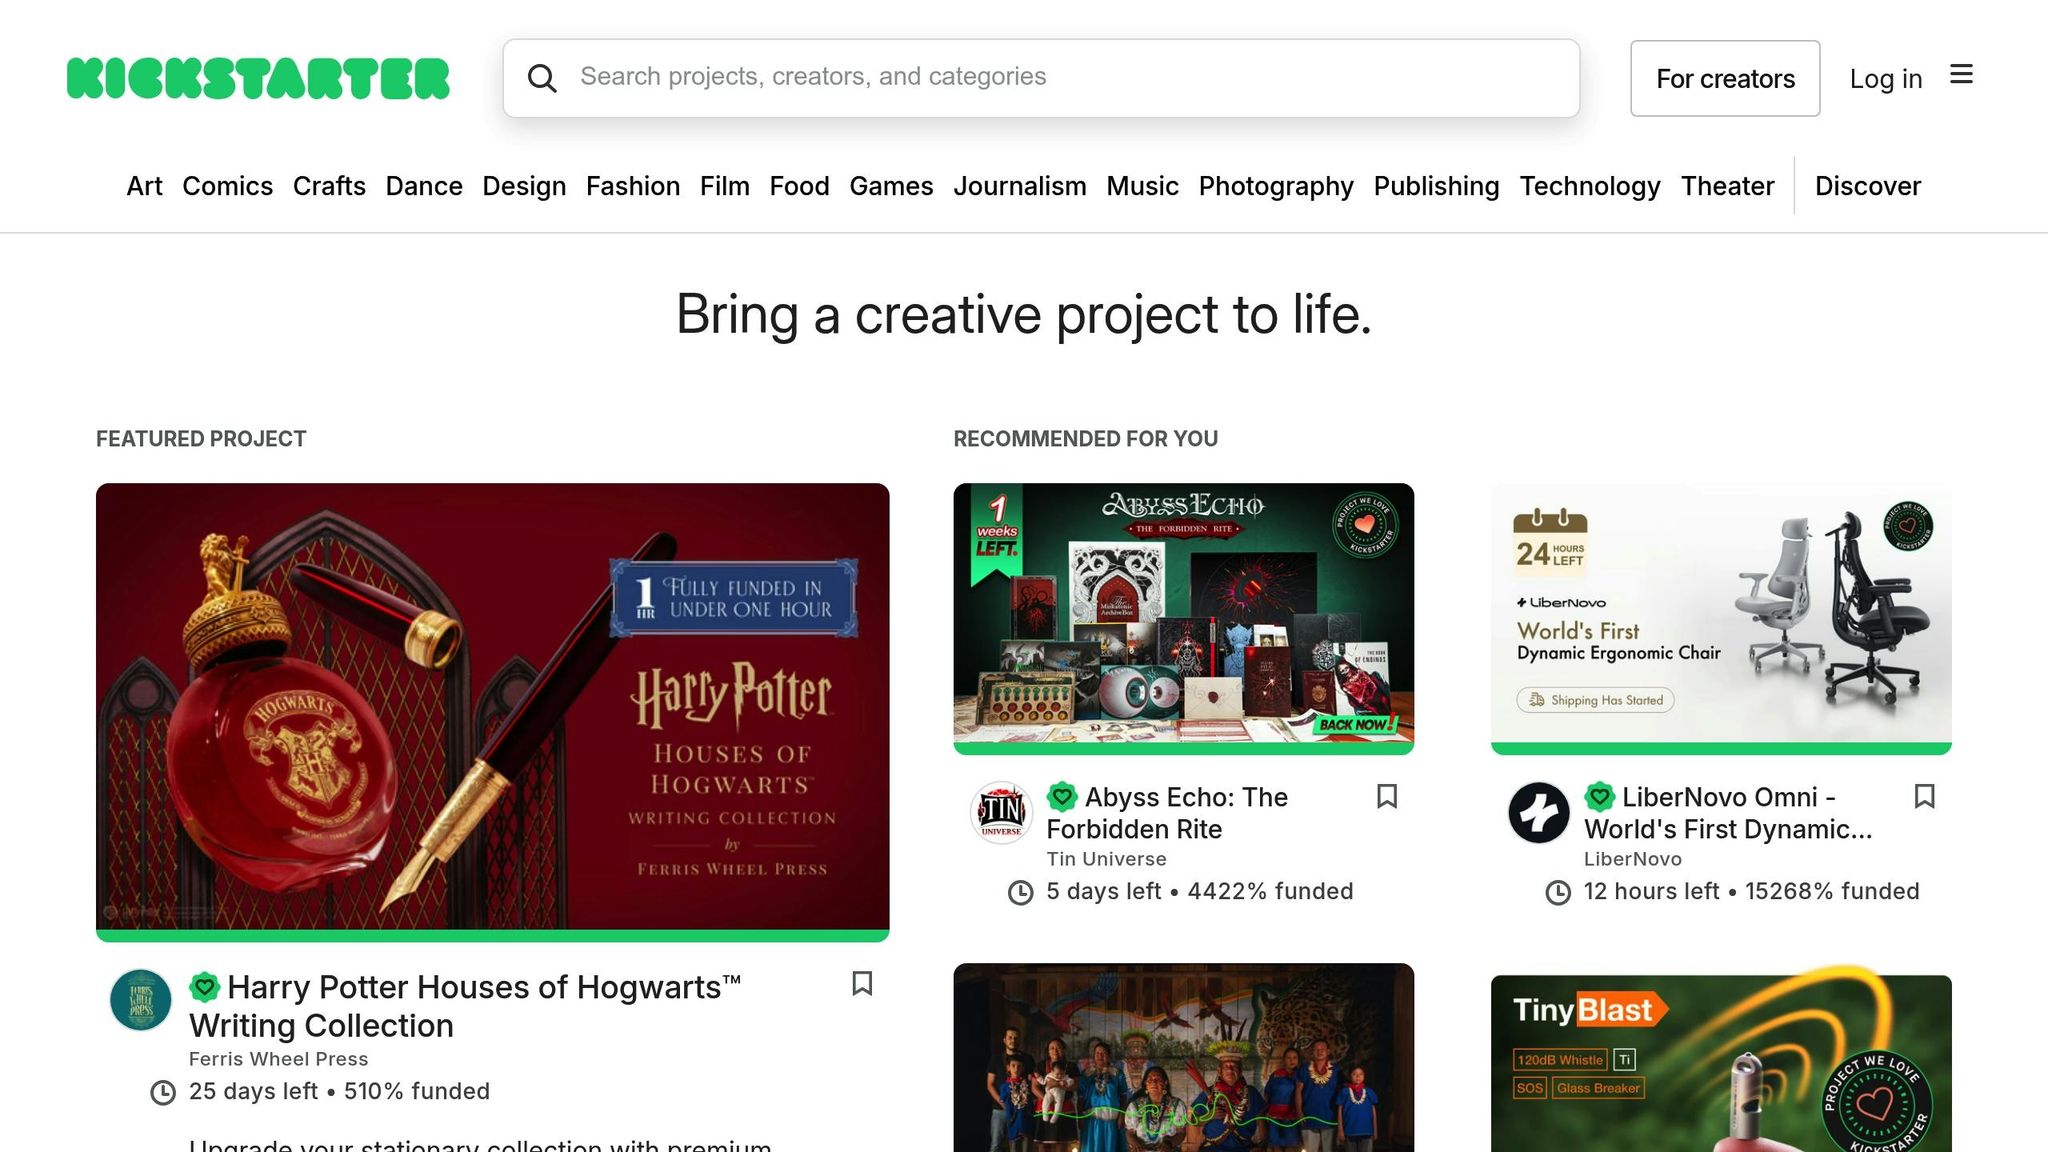Open the Journalism category
The image size is (2048, 1152).
(1020, 186)
